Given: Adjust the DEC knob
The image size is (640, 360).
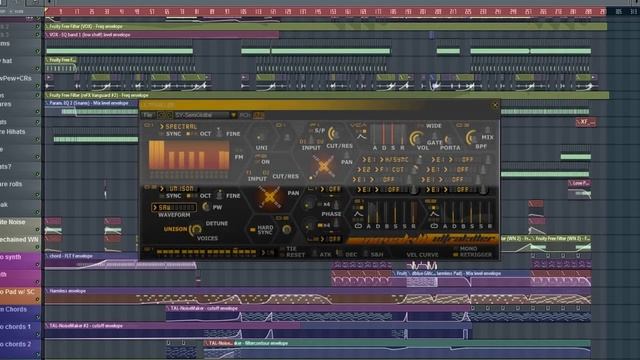Looking at the screenshot, I should click(339, 253).
